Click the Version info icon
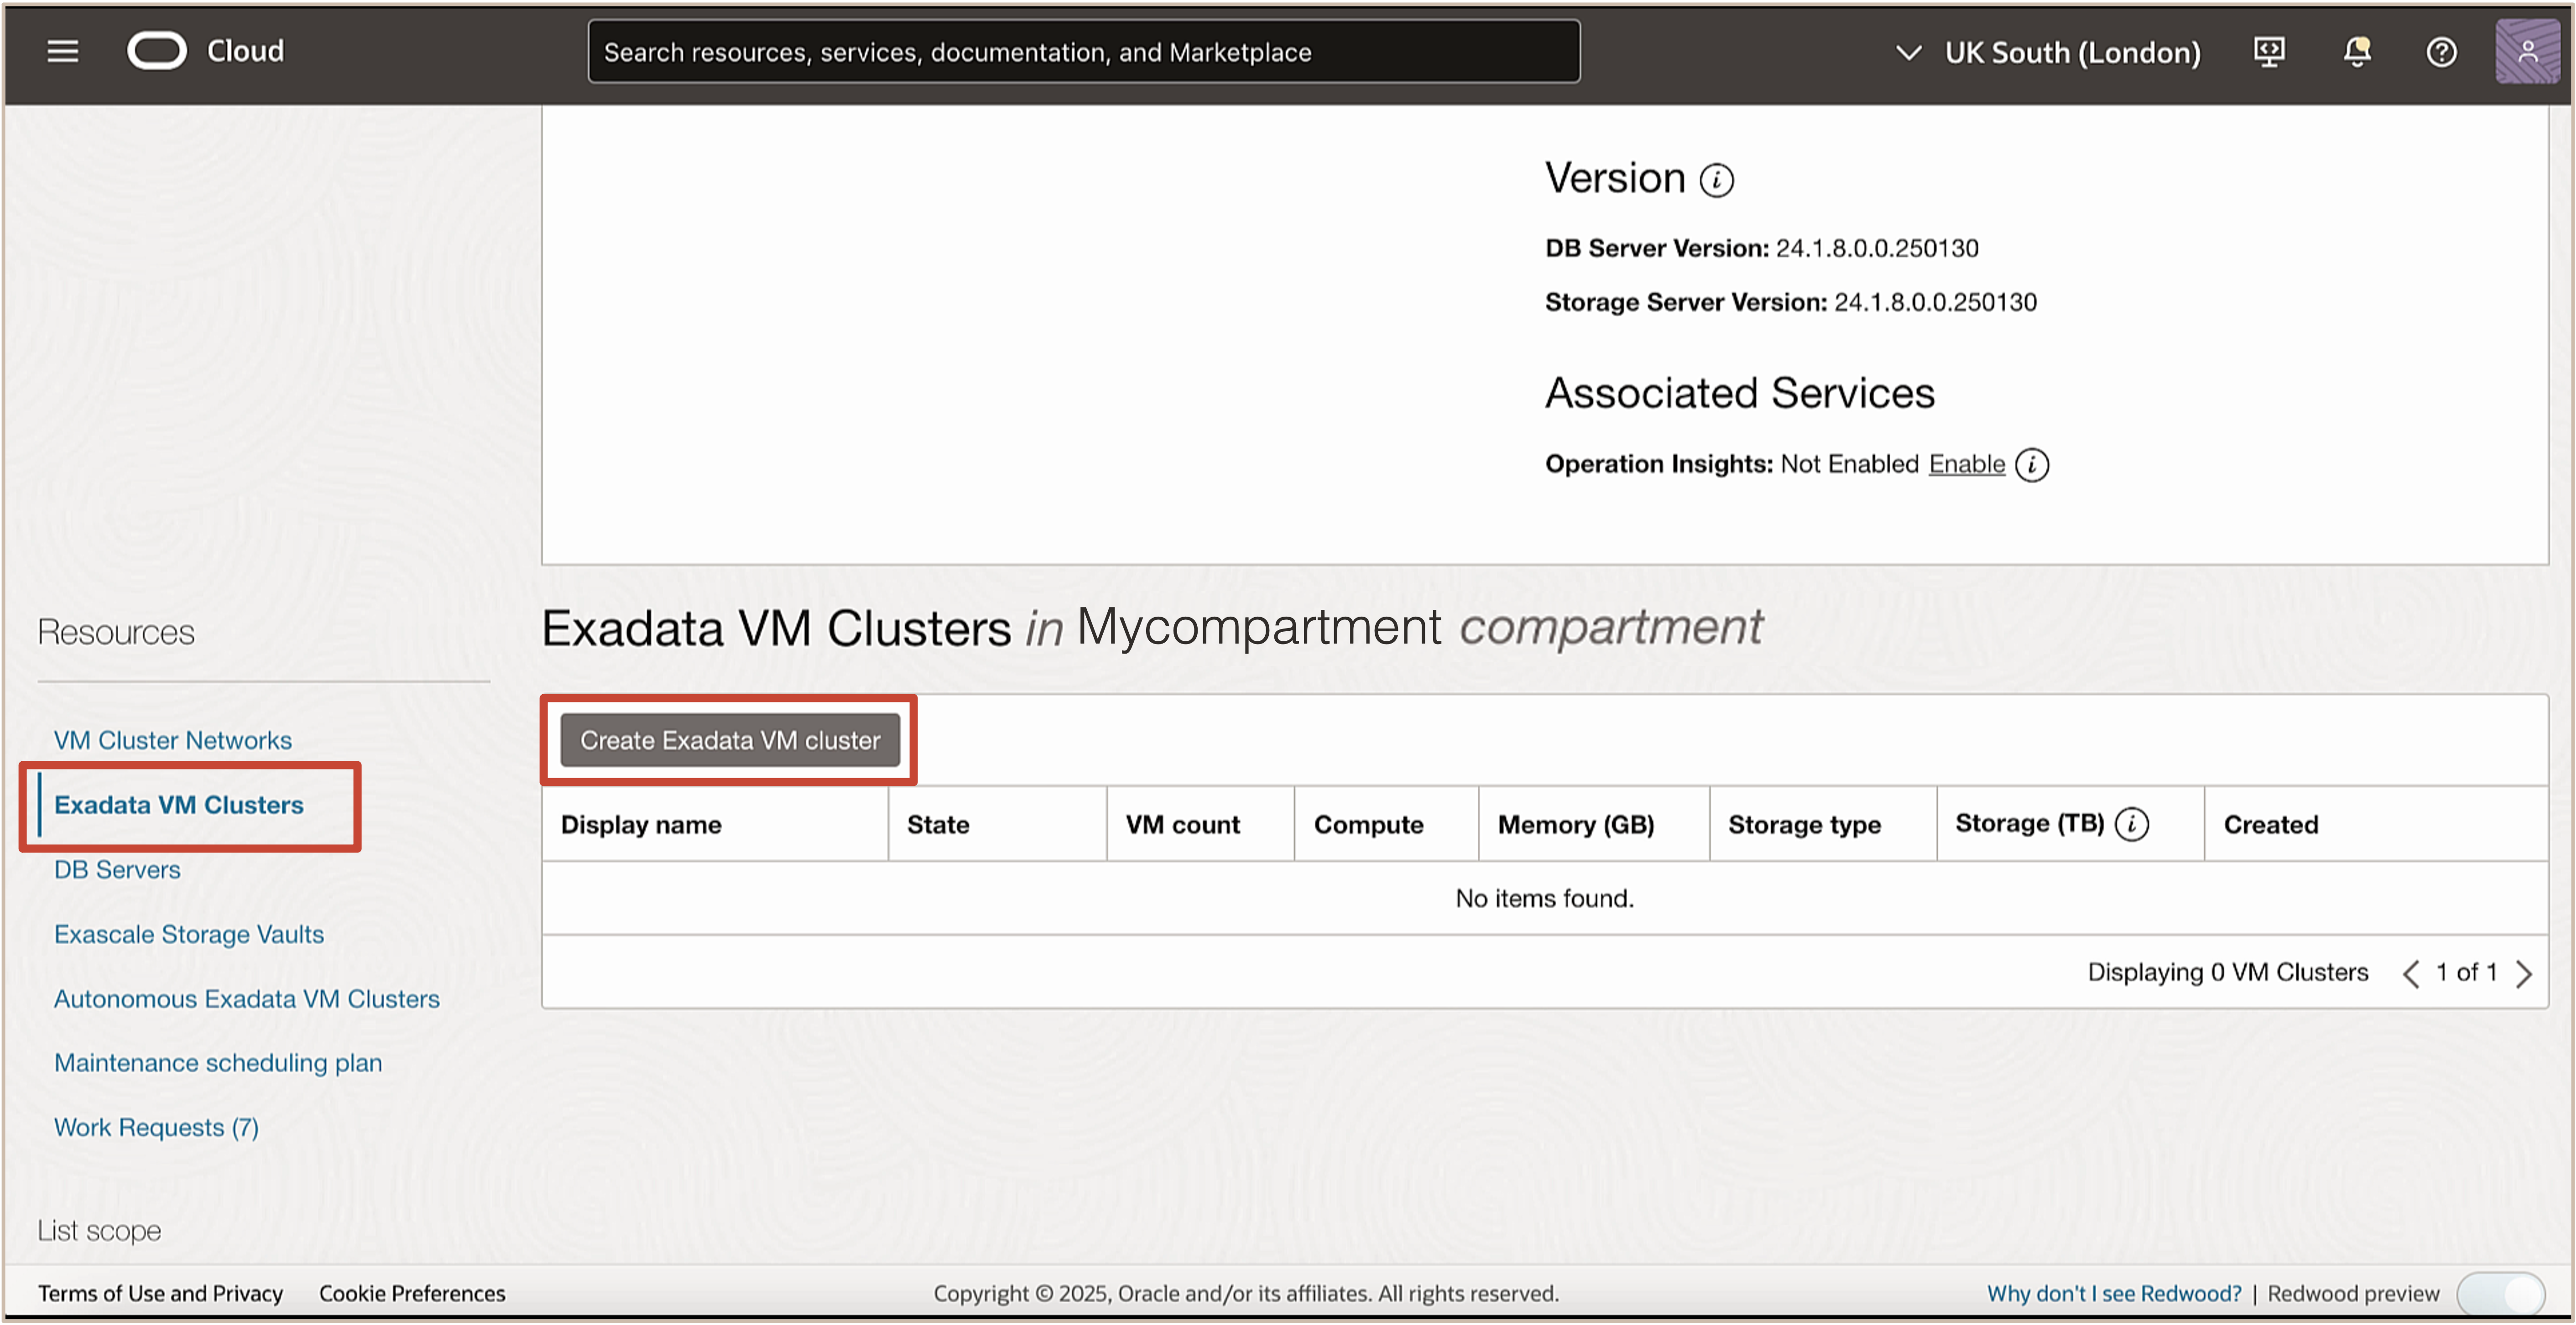 [x=1717, y=180]
